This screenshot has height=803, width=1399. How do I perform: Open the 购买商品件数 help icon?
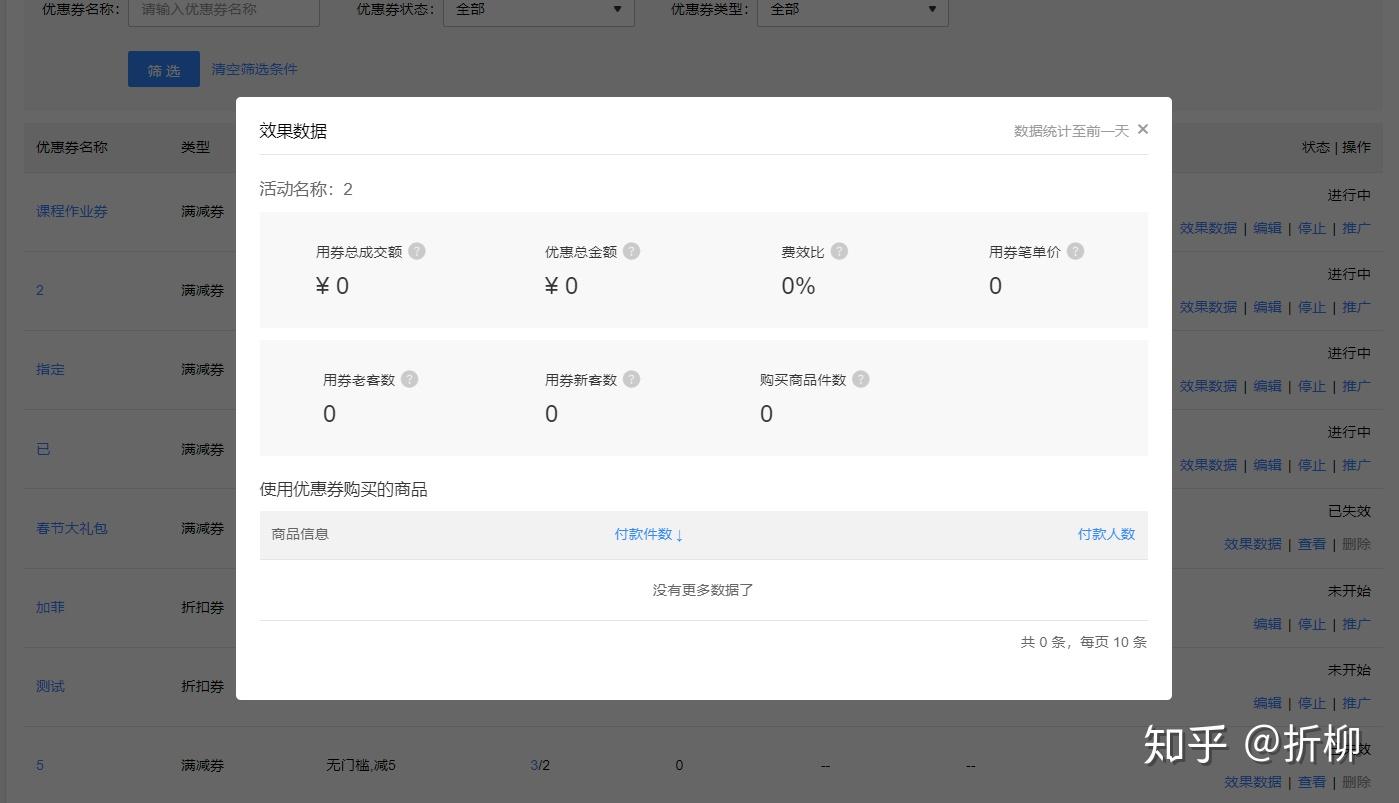861,379
